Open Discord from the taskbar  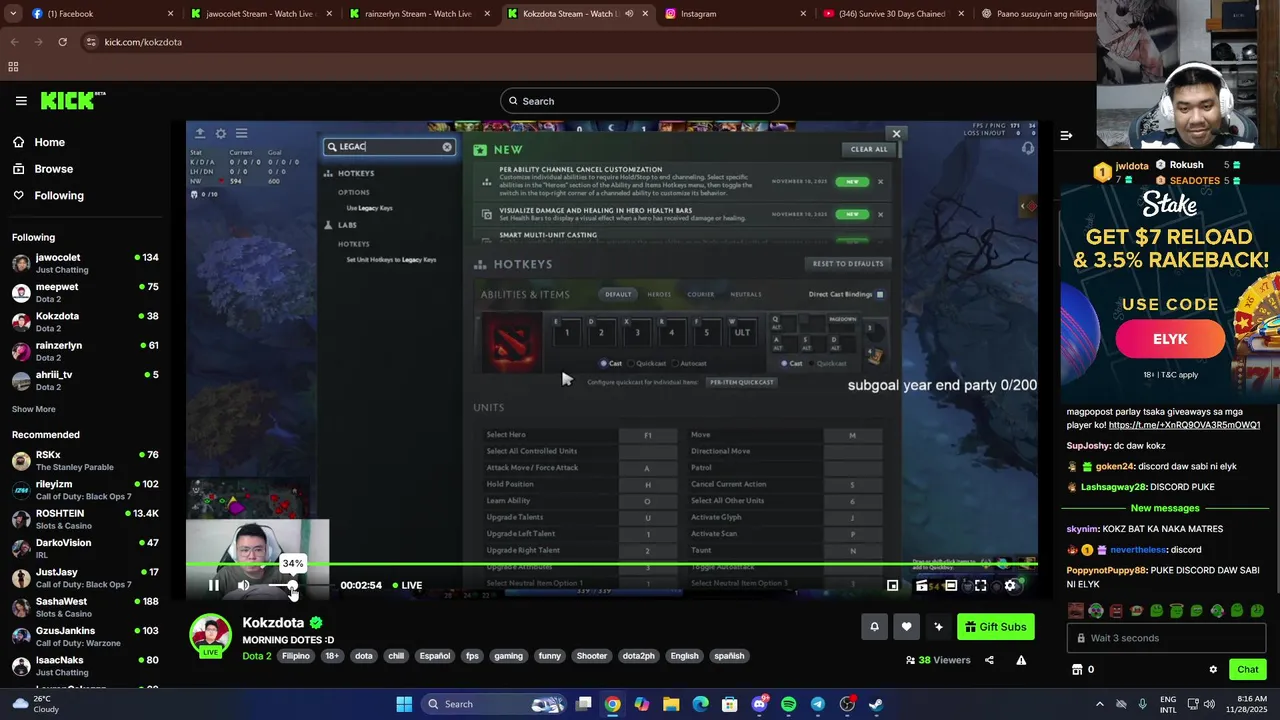(759, 704)
